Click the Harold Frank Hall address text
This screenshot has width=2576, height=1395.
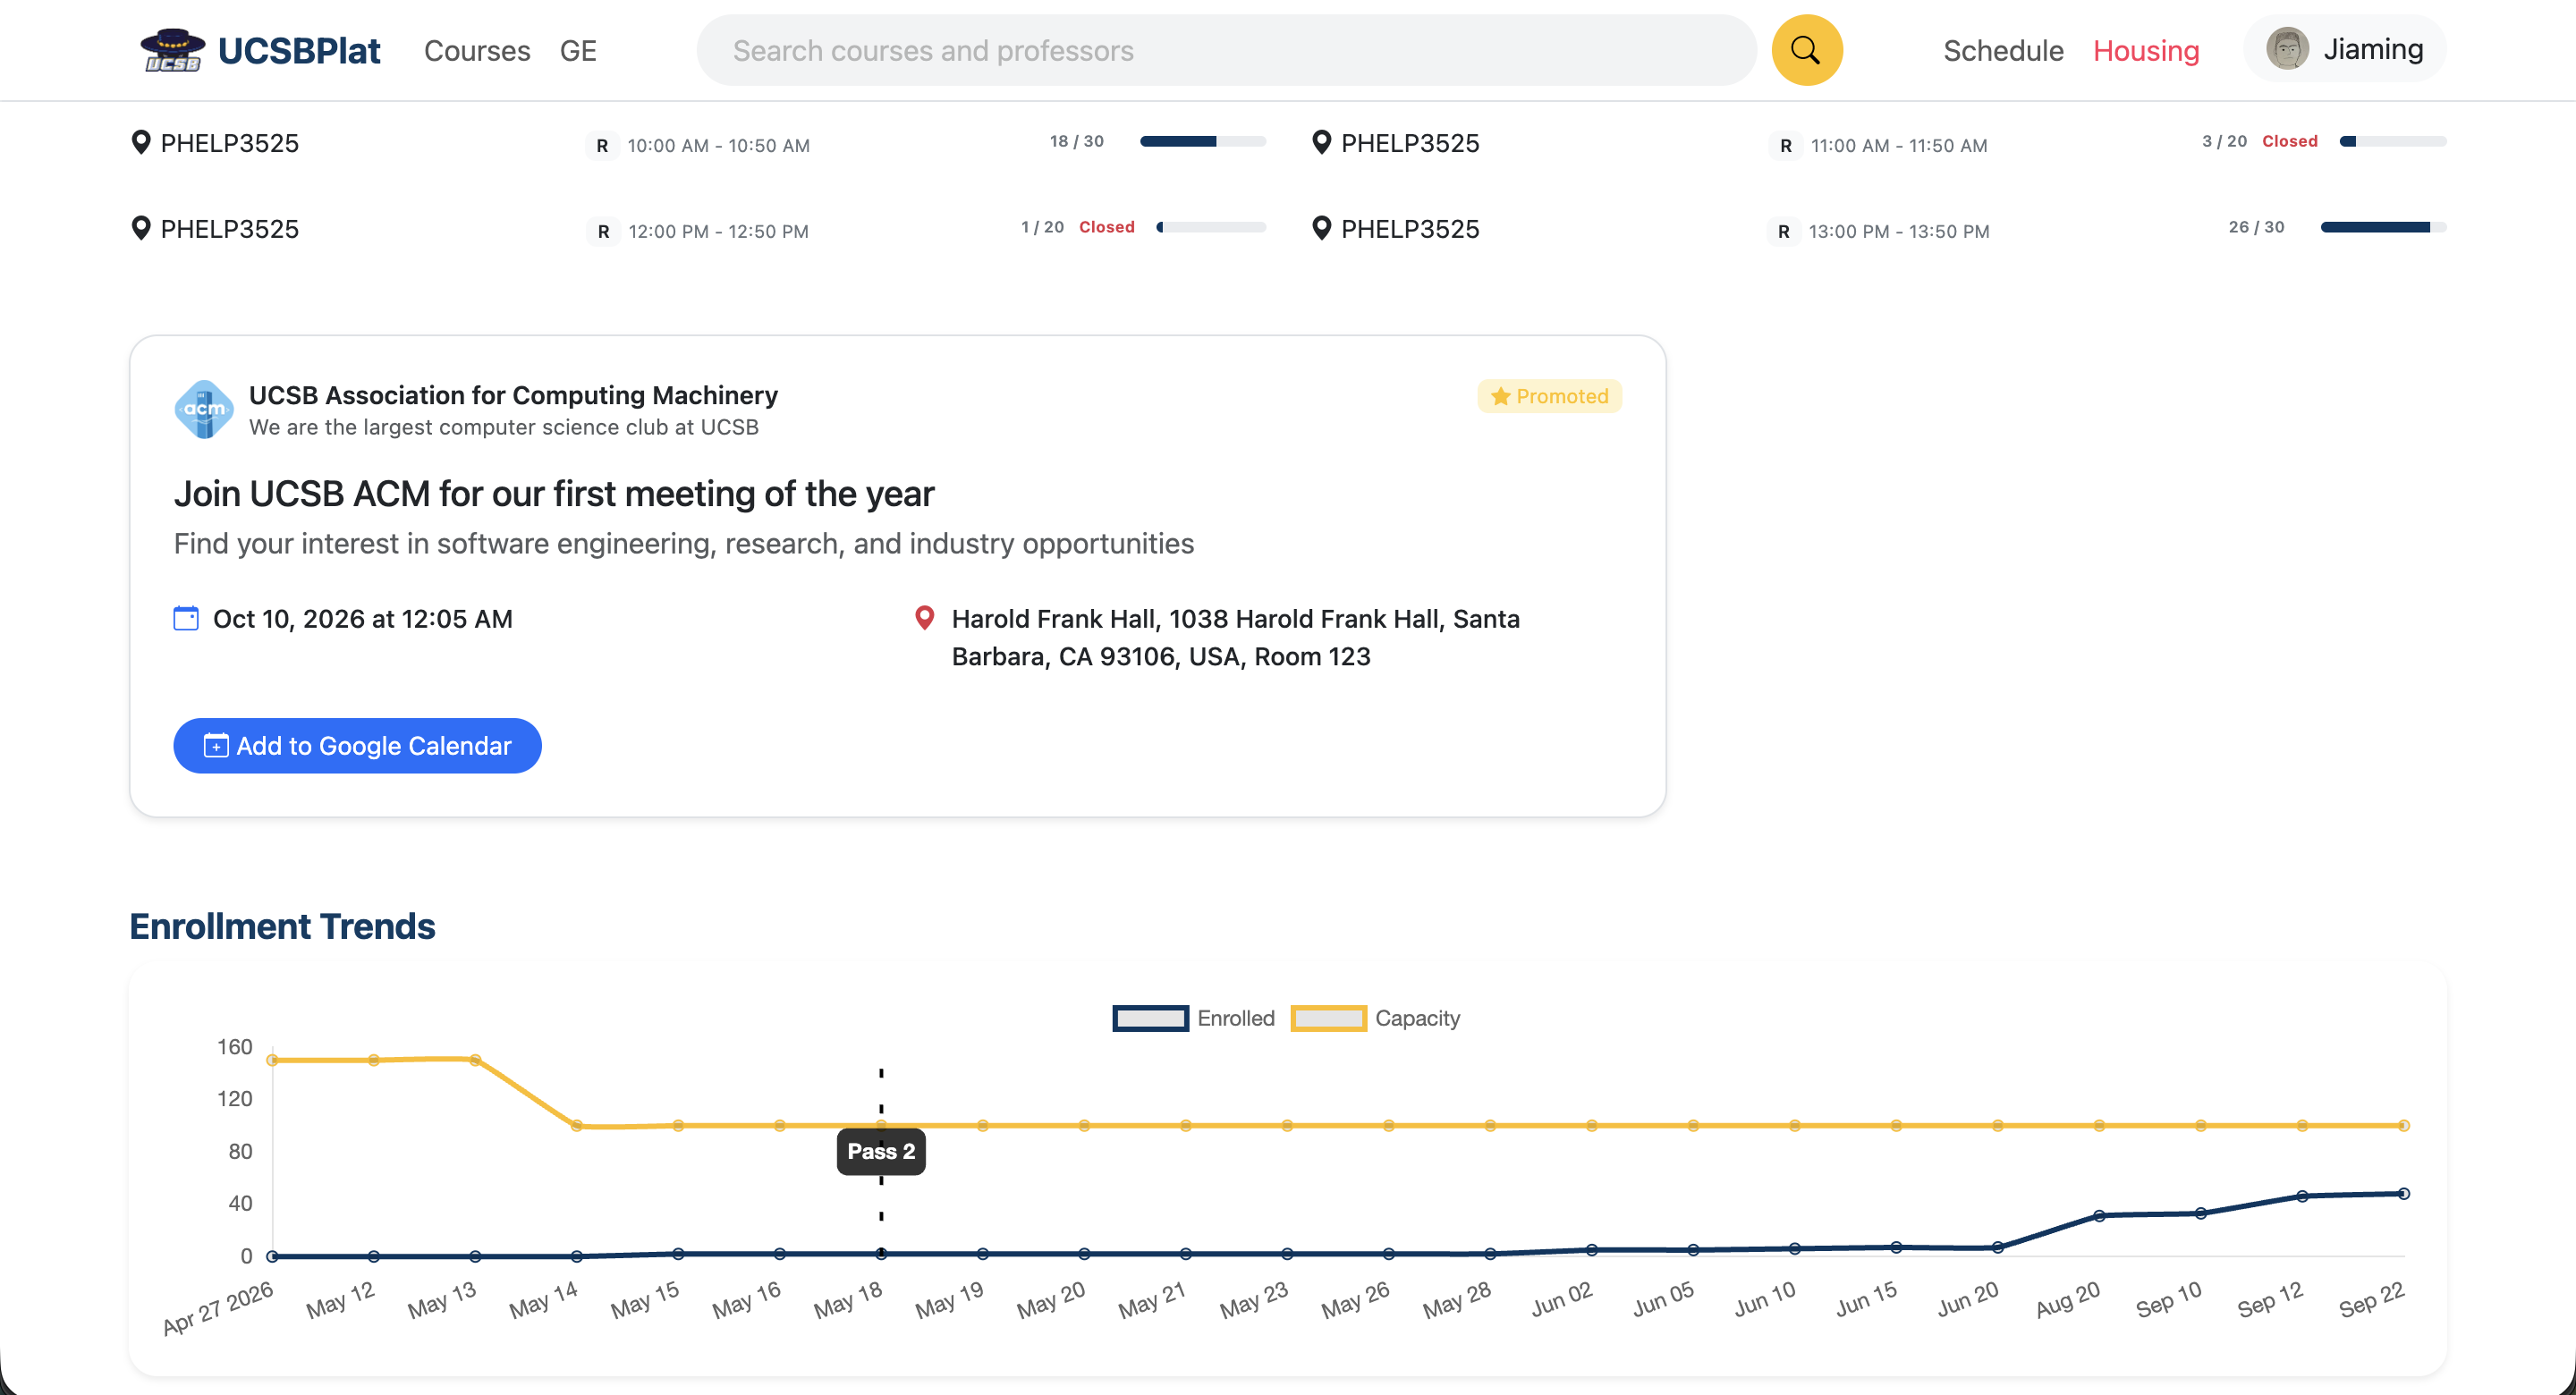coord(1235,637)
